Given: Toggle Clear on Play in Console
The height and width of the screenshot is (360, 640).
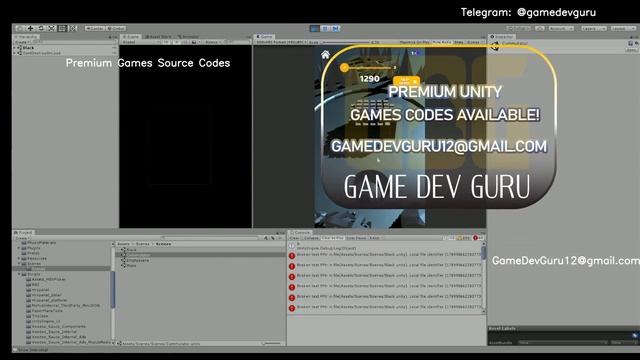Looking at the screenshot, I should tap(333, 238).
